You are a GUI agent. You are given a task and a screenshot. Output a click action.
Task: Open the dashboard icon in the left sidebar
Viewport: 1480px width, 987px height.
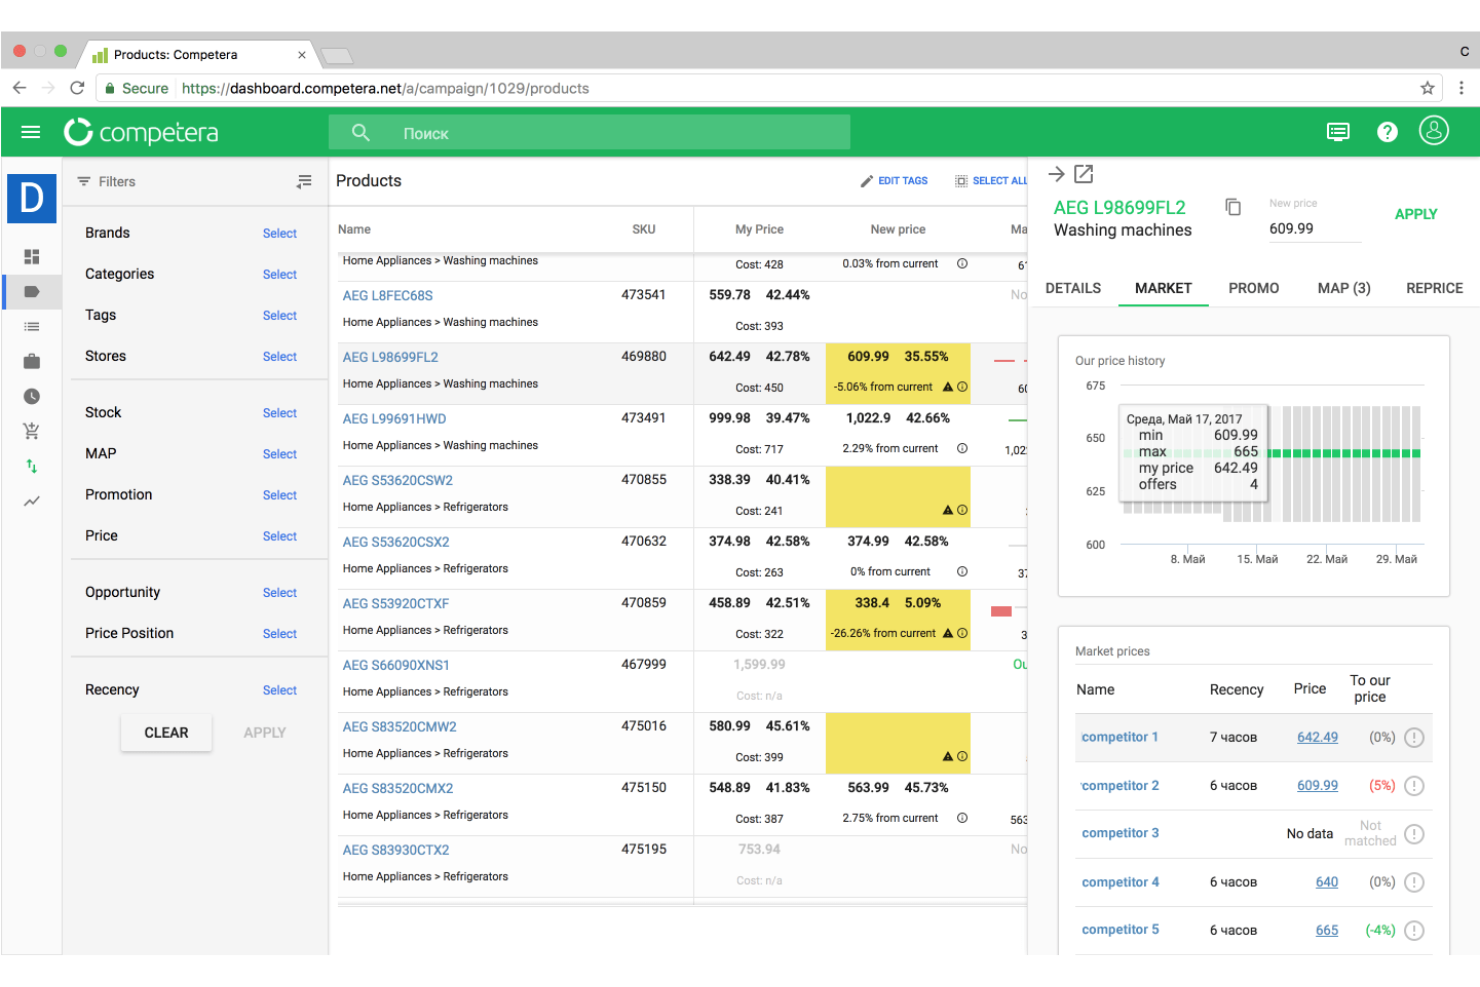coord(31,257)
